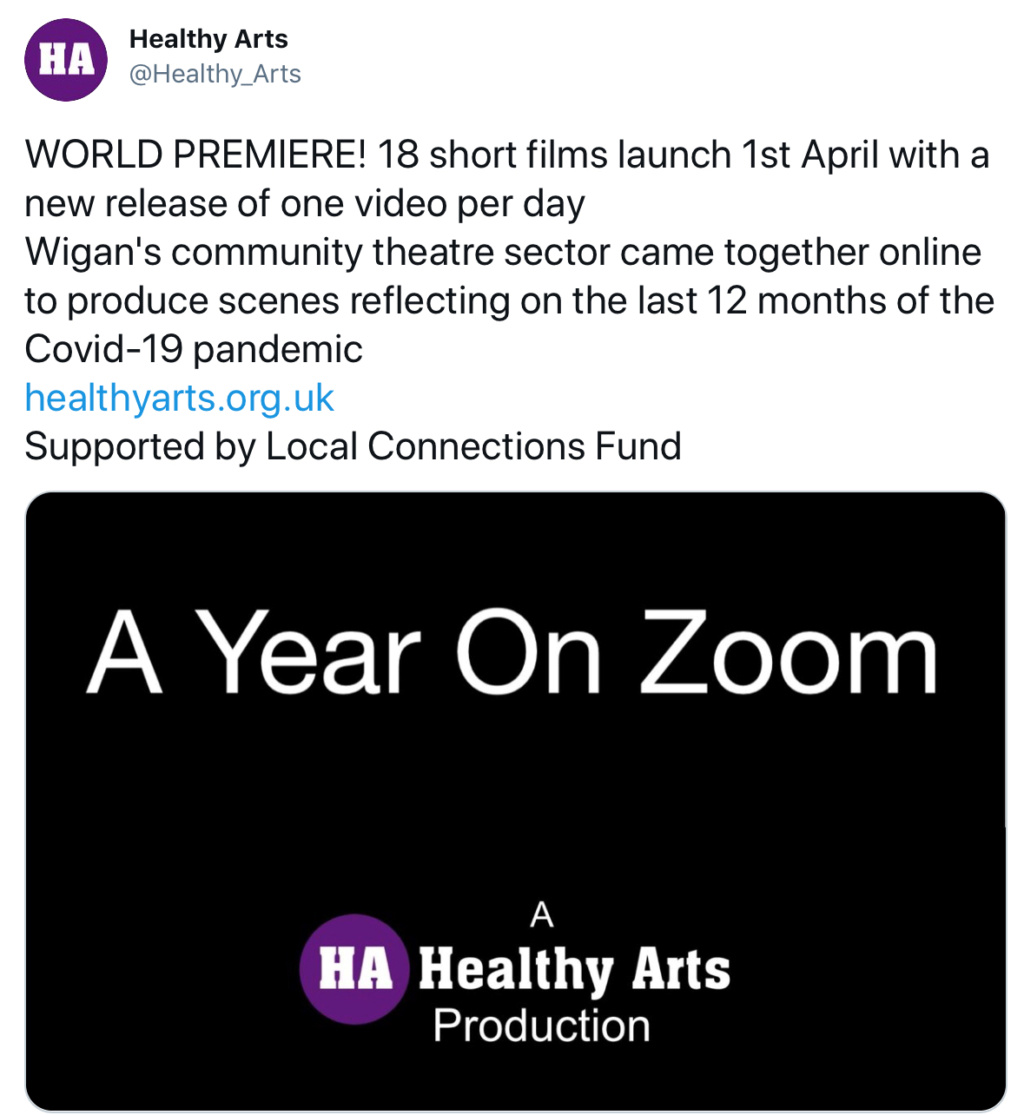This screenshot has height=1115, width=1024.
Task: Click the new release of one video line
Action: [x=304, y=204]
